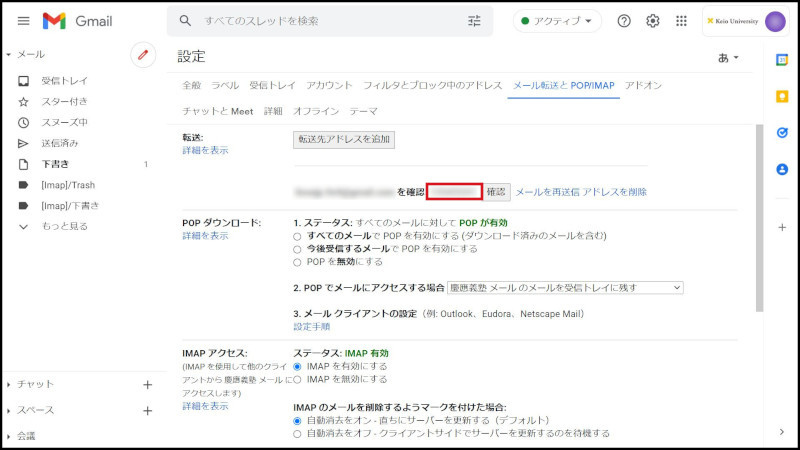Open Google Keep in side panel

[x=782, y=96]
